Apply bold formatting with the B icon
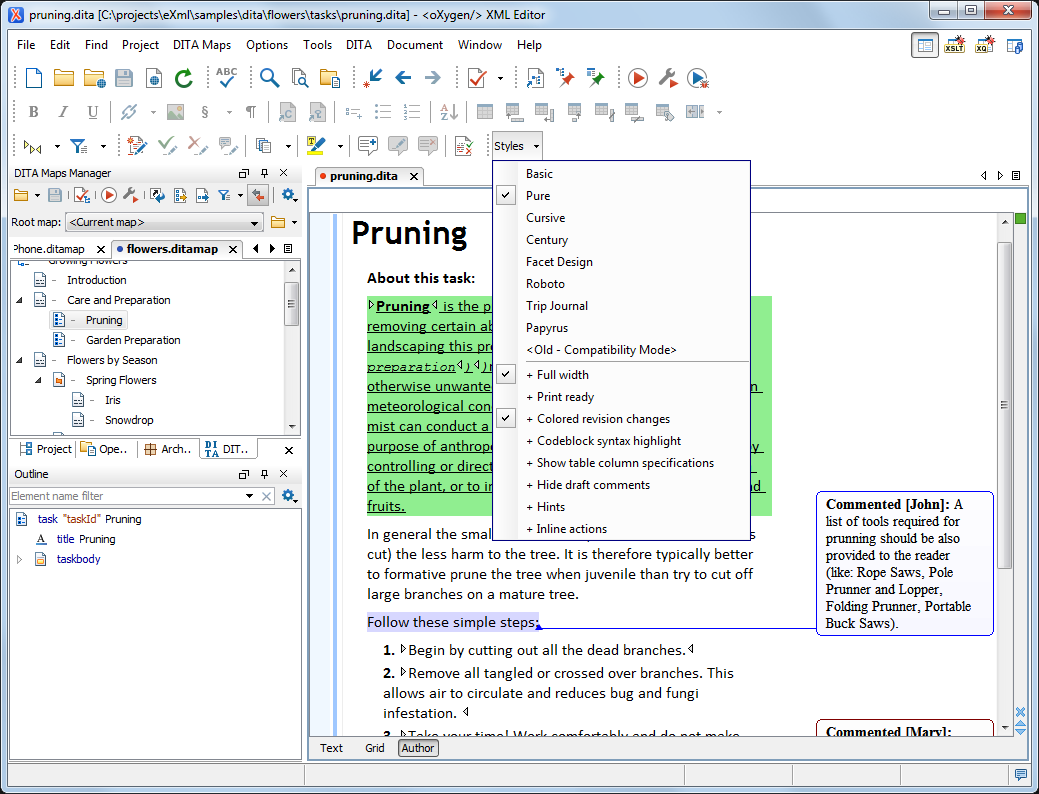This screenshot has width=1039, height=794. point(33,112)
